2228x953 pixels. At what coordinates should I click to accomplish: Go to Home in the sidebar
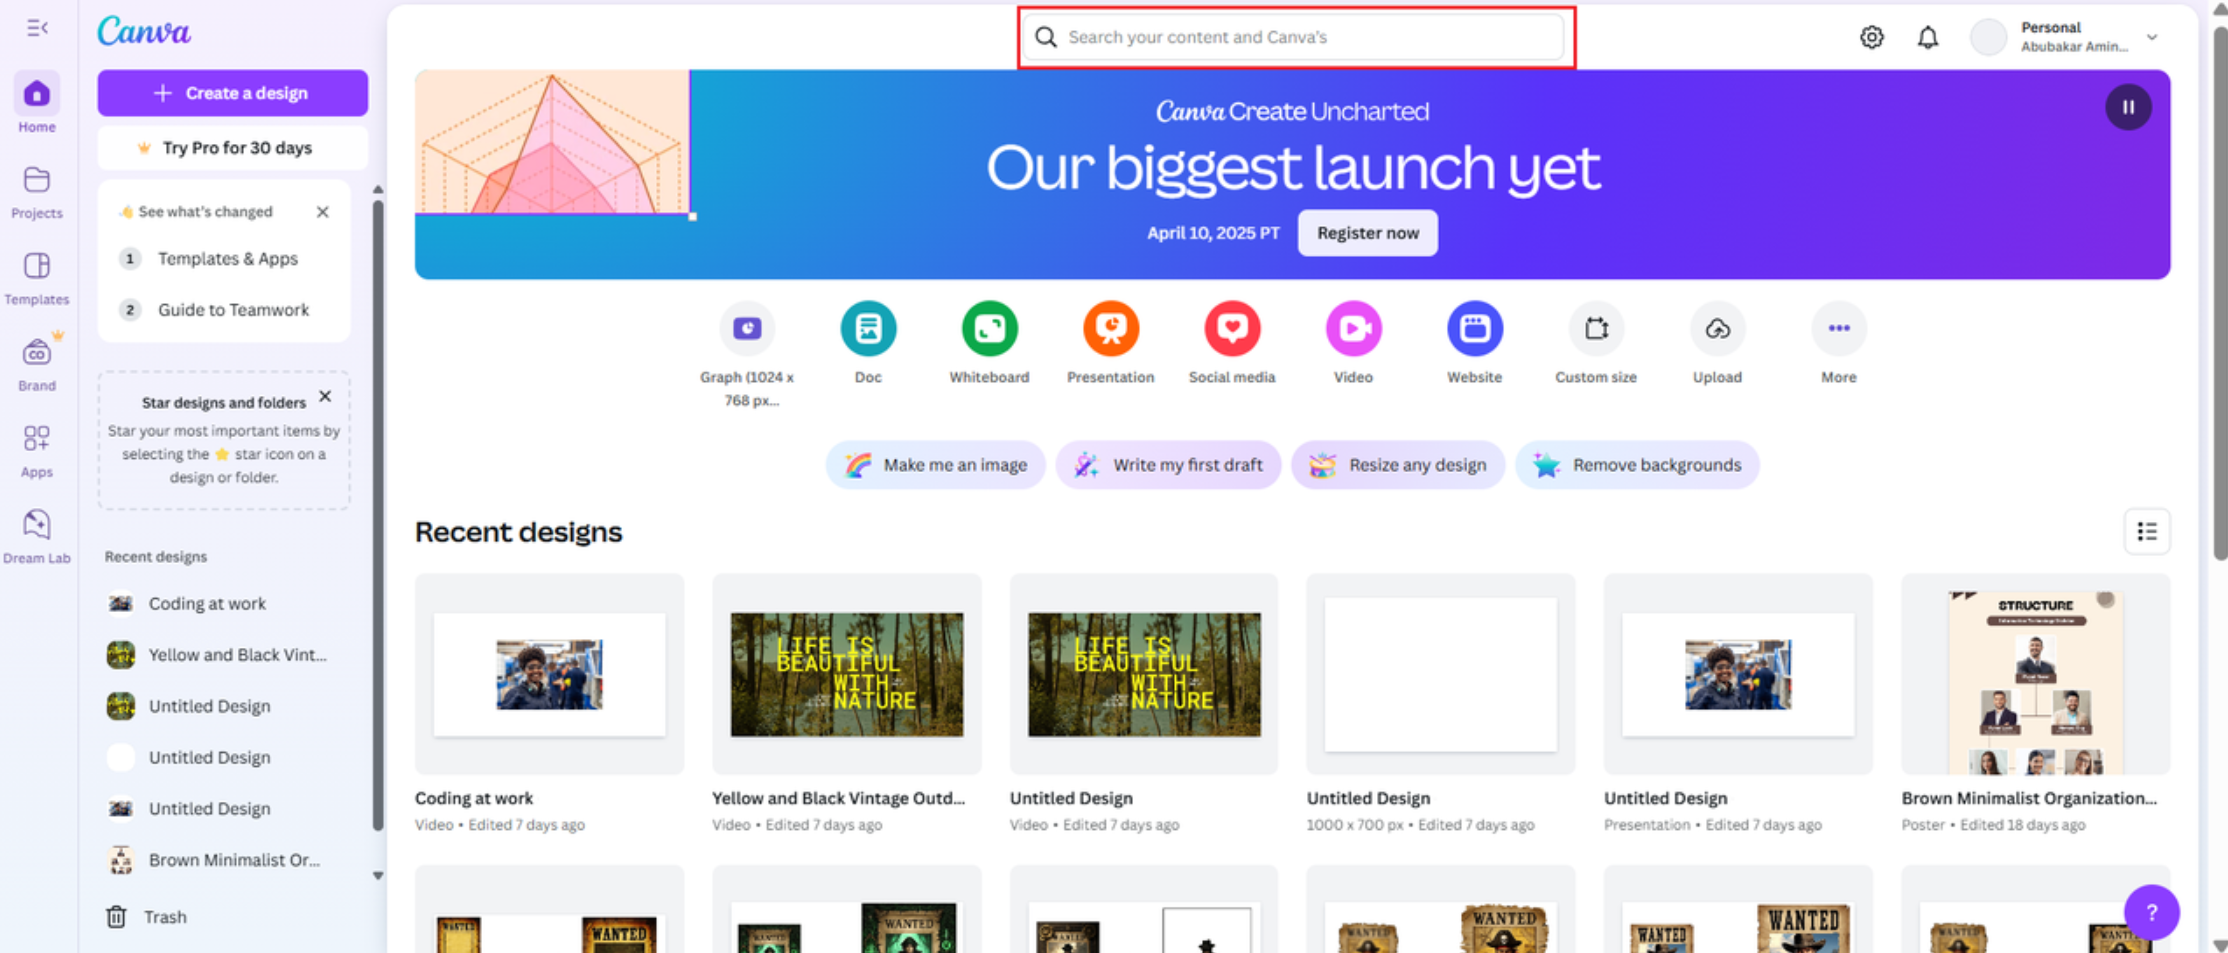(37, 104)
